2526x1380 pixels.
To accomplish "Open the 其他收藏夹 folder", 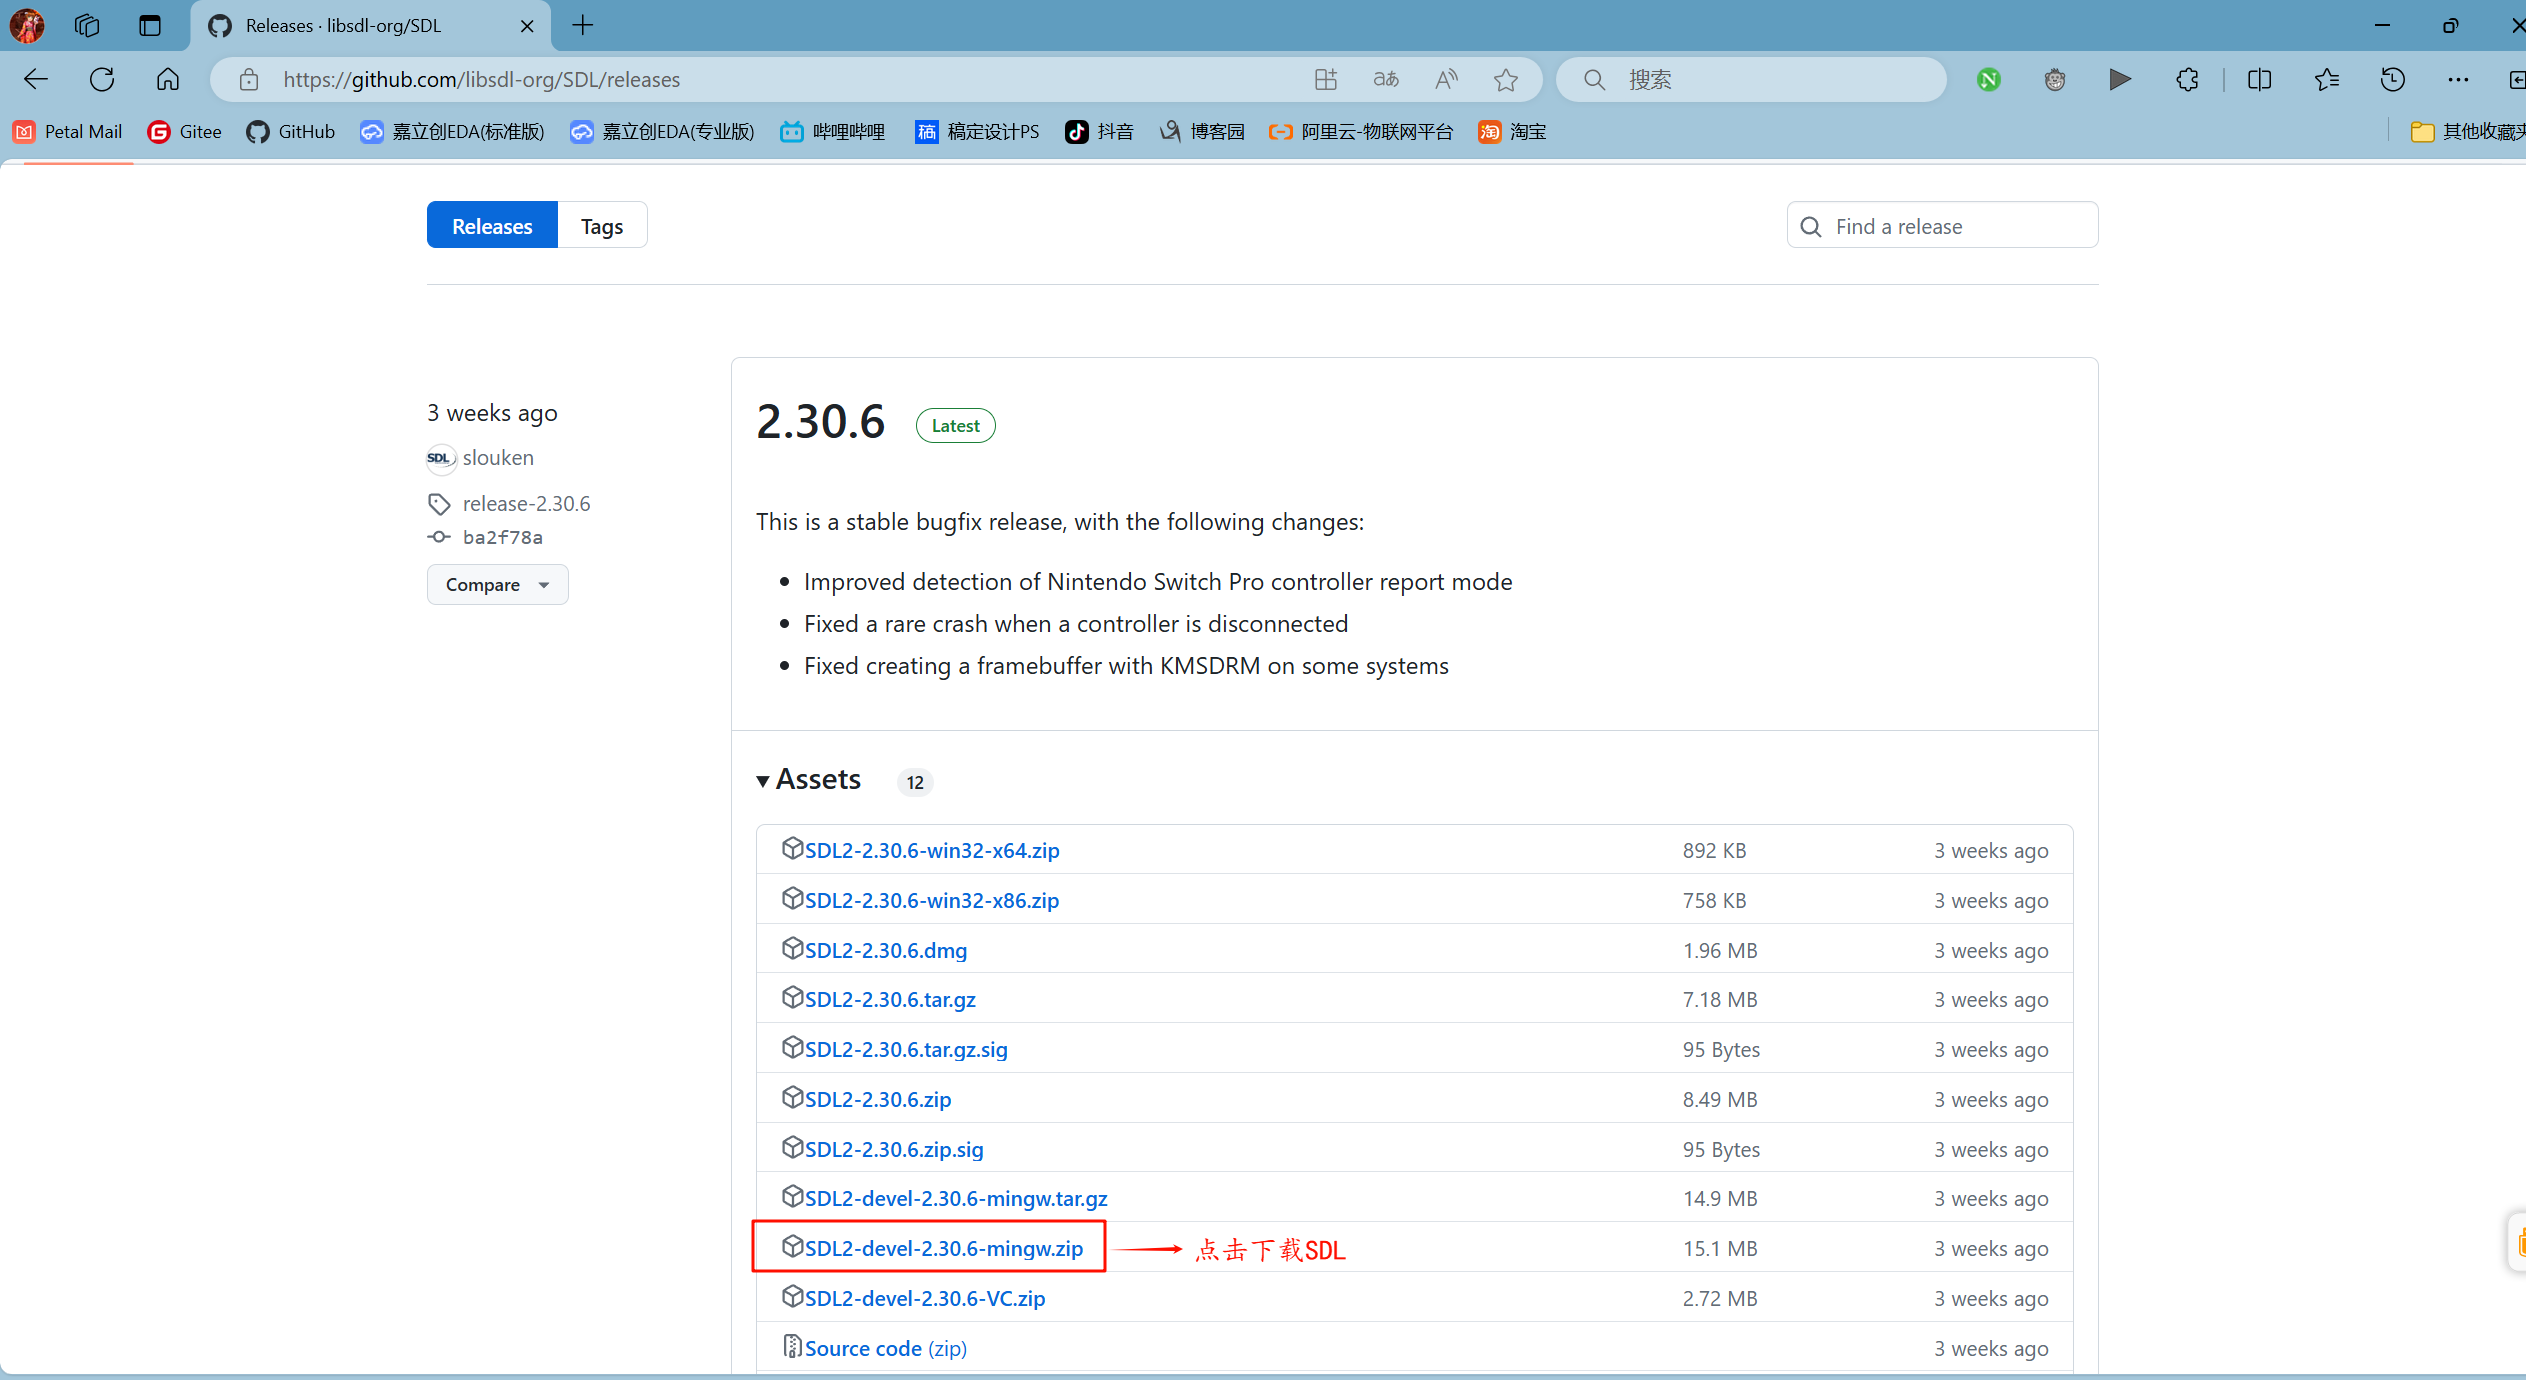I will coord(2468,131).
